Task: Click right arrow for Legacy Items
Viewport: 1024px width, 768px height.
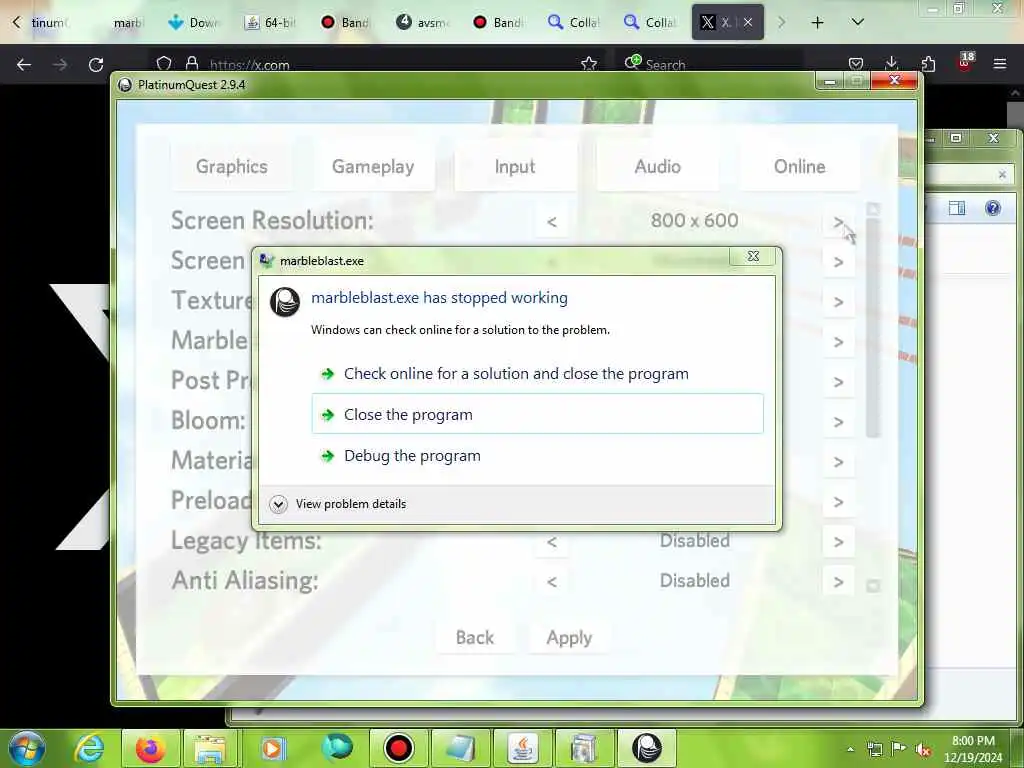Action: click(x=839, y=541)
